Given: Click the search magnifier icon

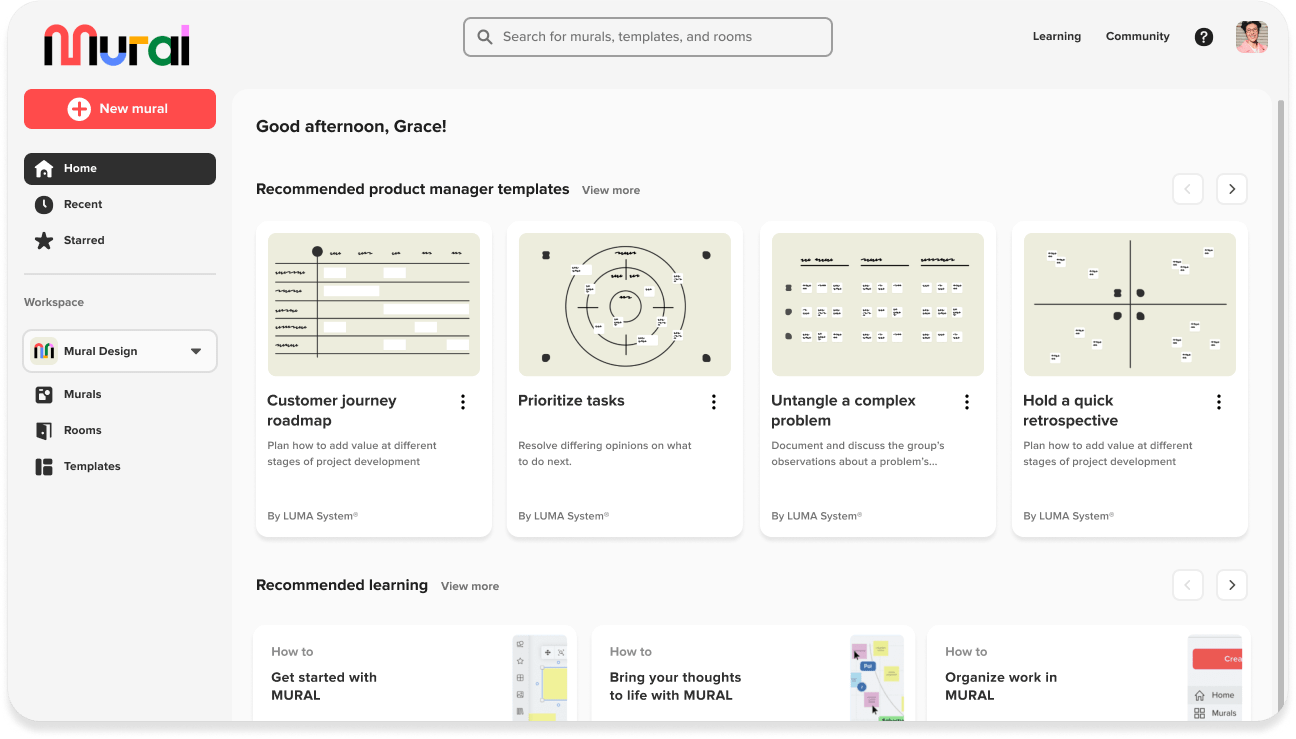Looking at the screenshot, I should [485, 37].
